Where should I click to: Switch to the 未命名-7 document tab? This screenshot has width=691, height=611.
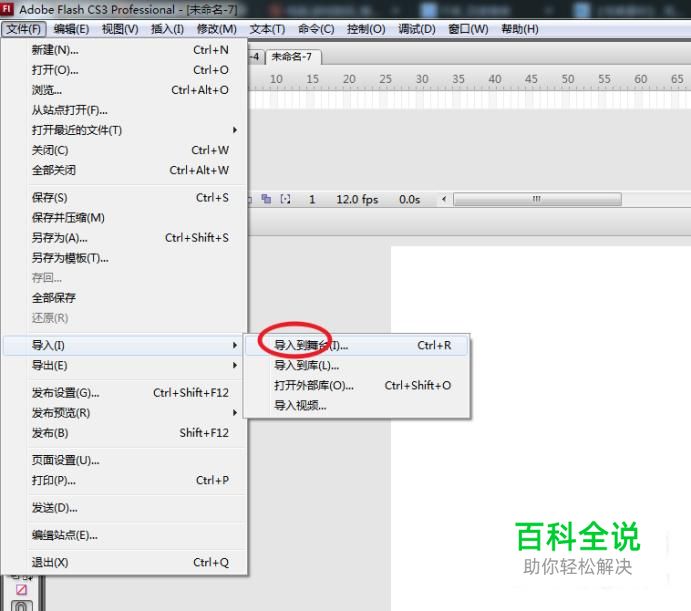(293, 57)
